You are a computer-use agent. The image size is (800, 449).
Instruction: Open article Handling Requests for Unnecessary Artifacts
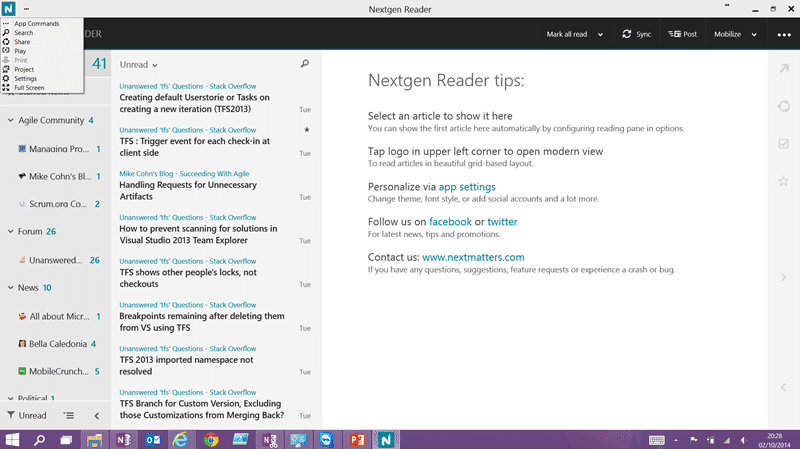click(x=188, y=191)
